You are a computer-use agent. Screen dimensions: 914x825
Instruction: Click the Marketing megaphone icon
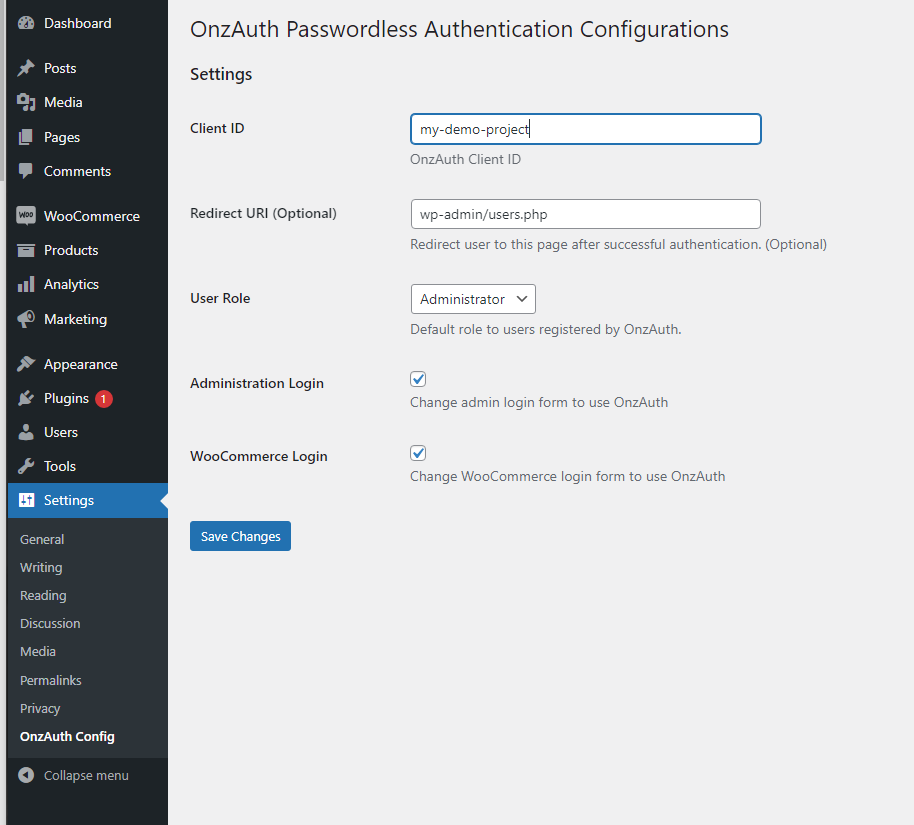click(26, 319)
